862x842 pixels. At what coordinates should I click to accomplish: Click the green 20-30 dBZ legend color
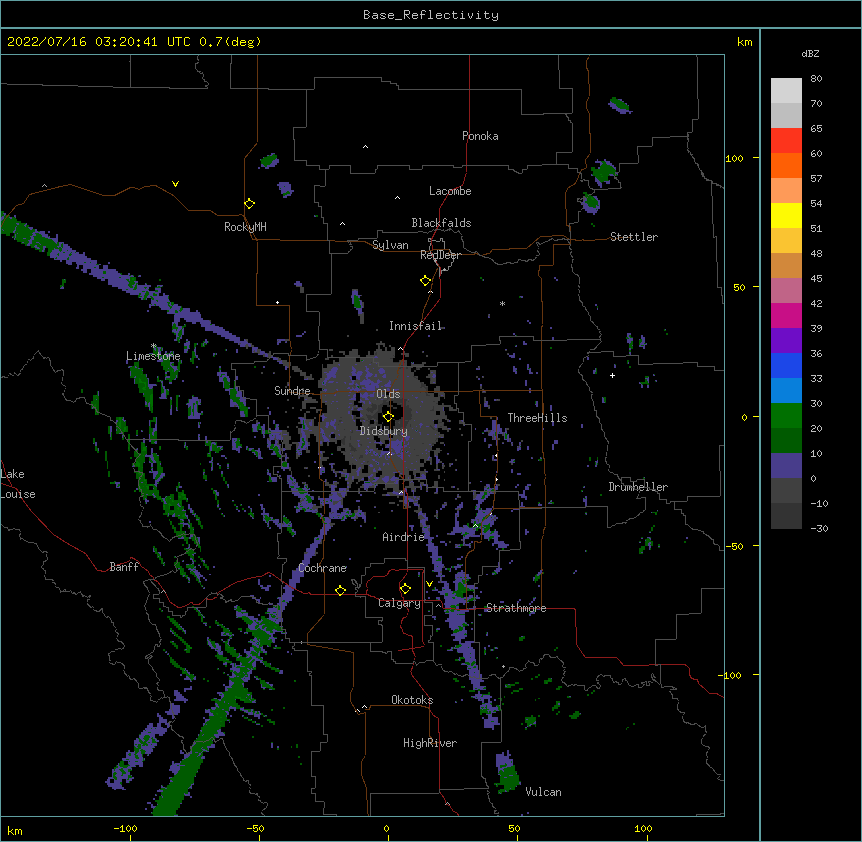[786, 416]
